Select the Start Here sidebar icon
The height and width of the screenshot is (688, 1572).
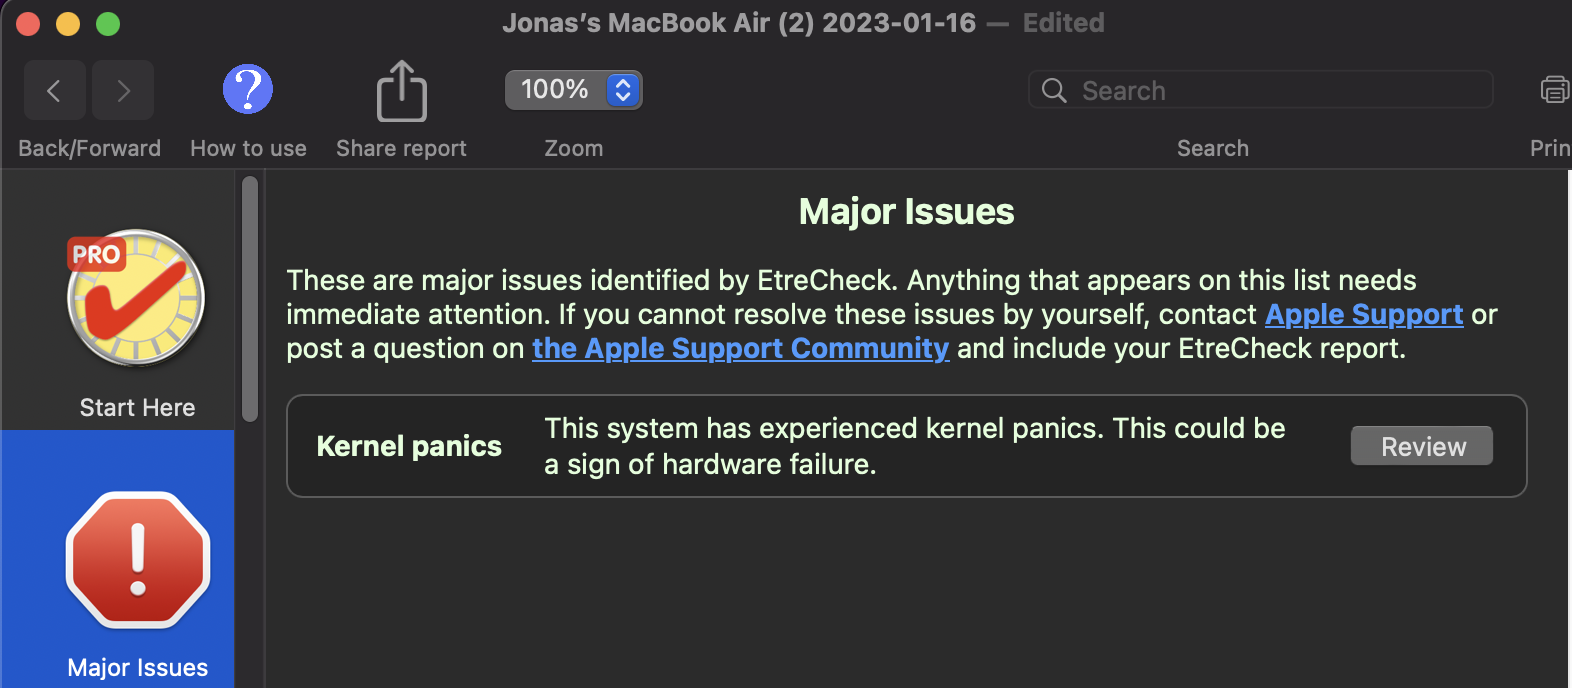click(x=136, y=298)
